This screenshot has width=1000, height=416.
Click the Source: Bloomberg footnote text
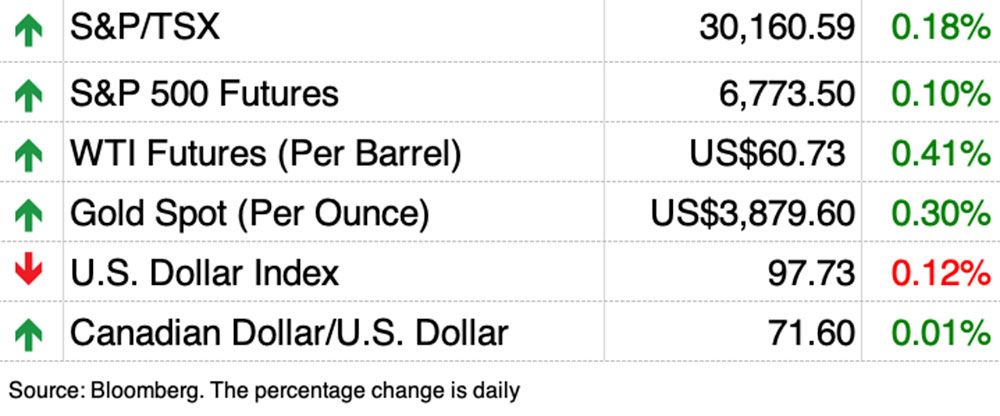(x=265, y=389)
